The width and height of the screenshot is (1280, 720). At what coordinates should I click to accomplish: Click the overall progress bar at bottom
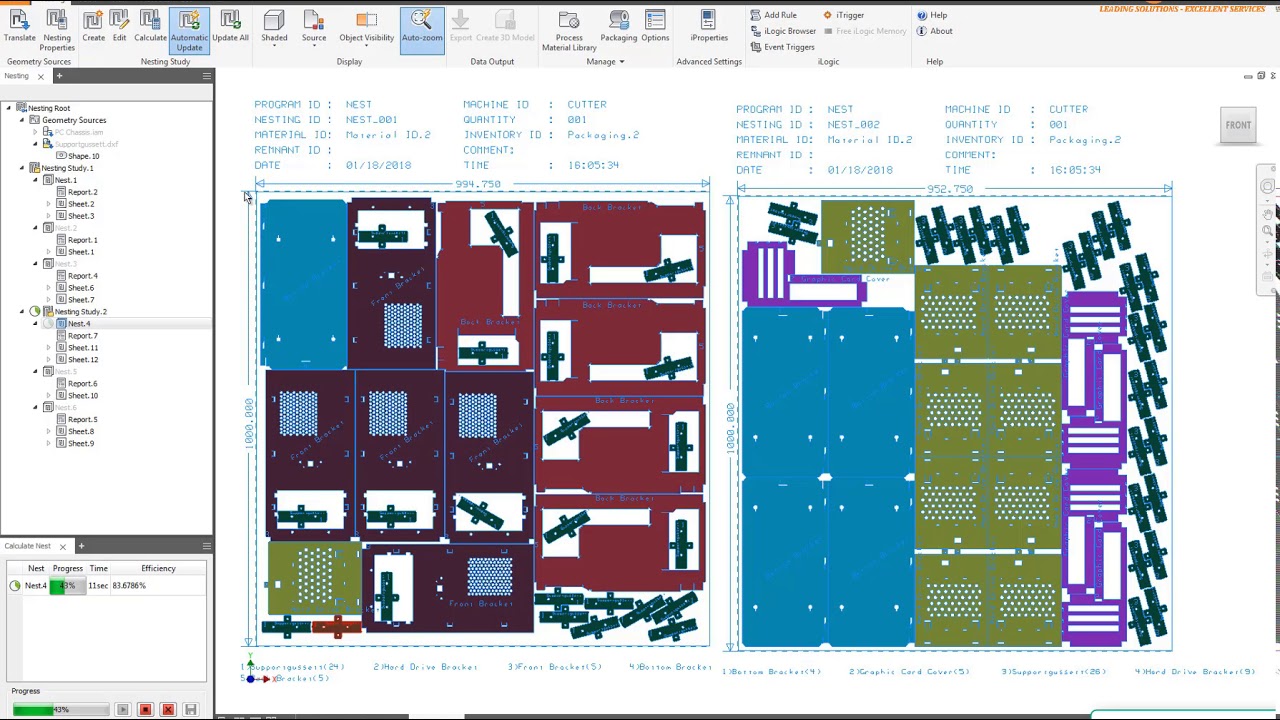(61, 710)
